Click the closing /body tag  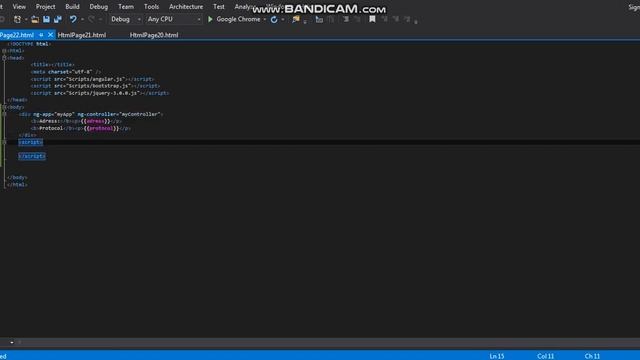[17, 178]
